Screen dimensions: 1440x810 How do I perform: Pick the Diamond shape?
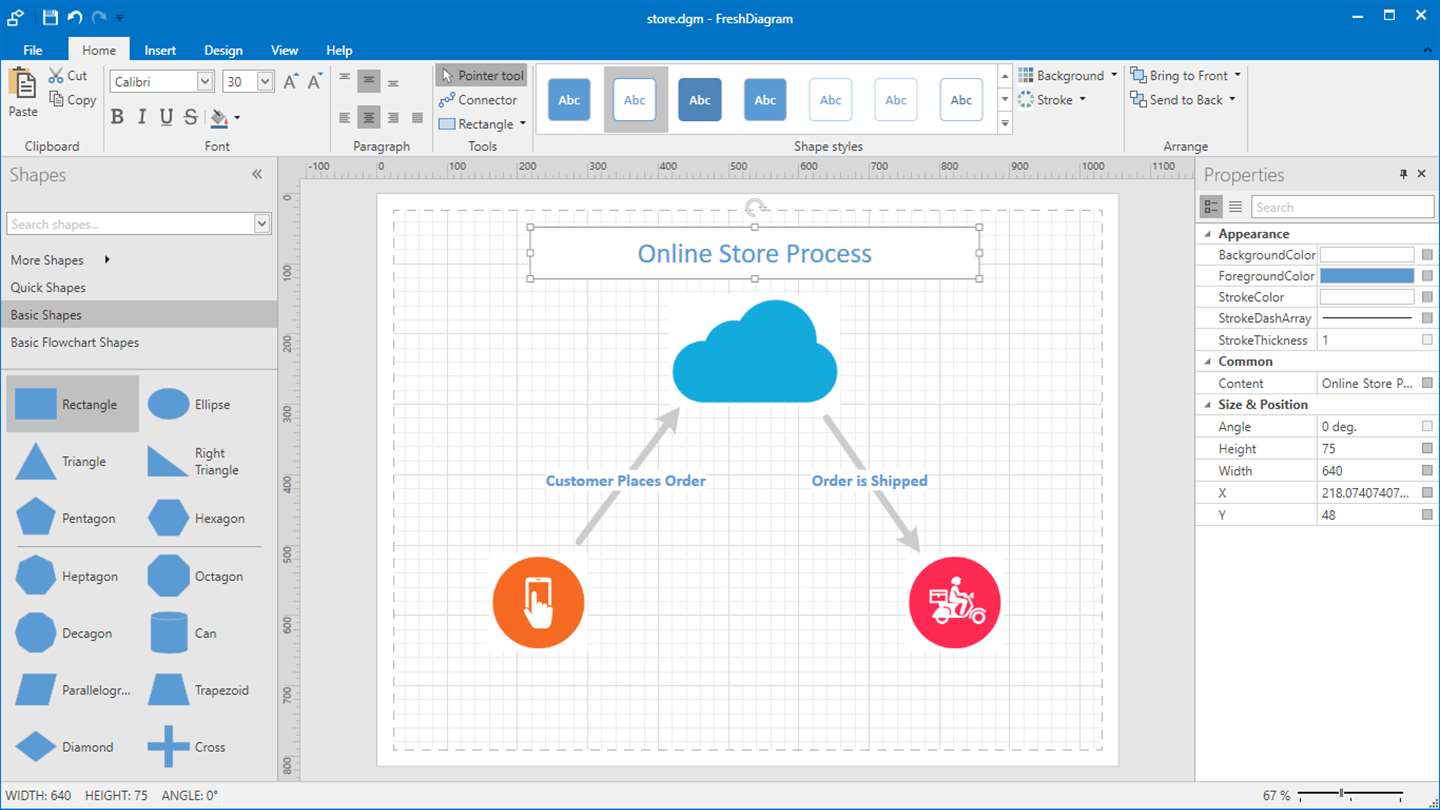[x=73, y=747]
